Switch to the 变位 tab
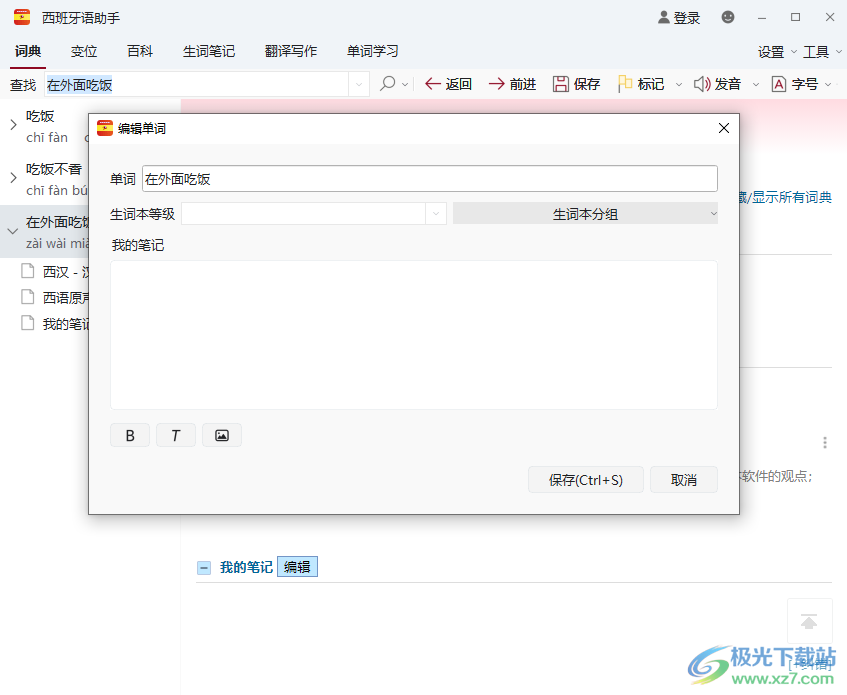Screen dimensions: 847x695 pyautogui.click(x=84, y=51)
